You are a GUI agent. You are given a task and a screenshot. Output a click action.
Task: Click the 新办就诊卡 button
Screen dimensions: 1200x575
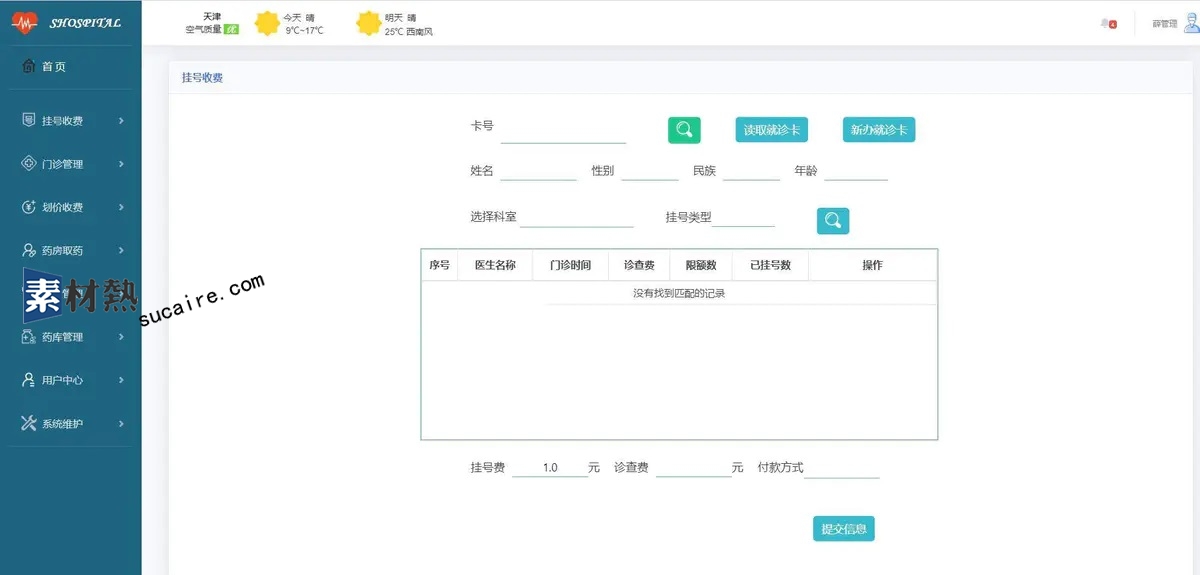pyautogui.click(x=878, y=130)
